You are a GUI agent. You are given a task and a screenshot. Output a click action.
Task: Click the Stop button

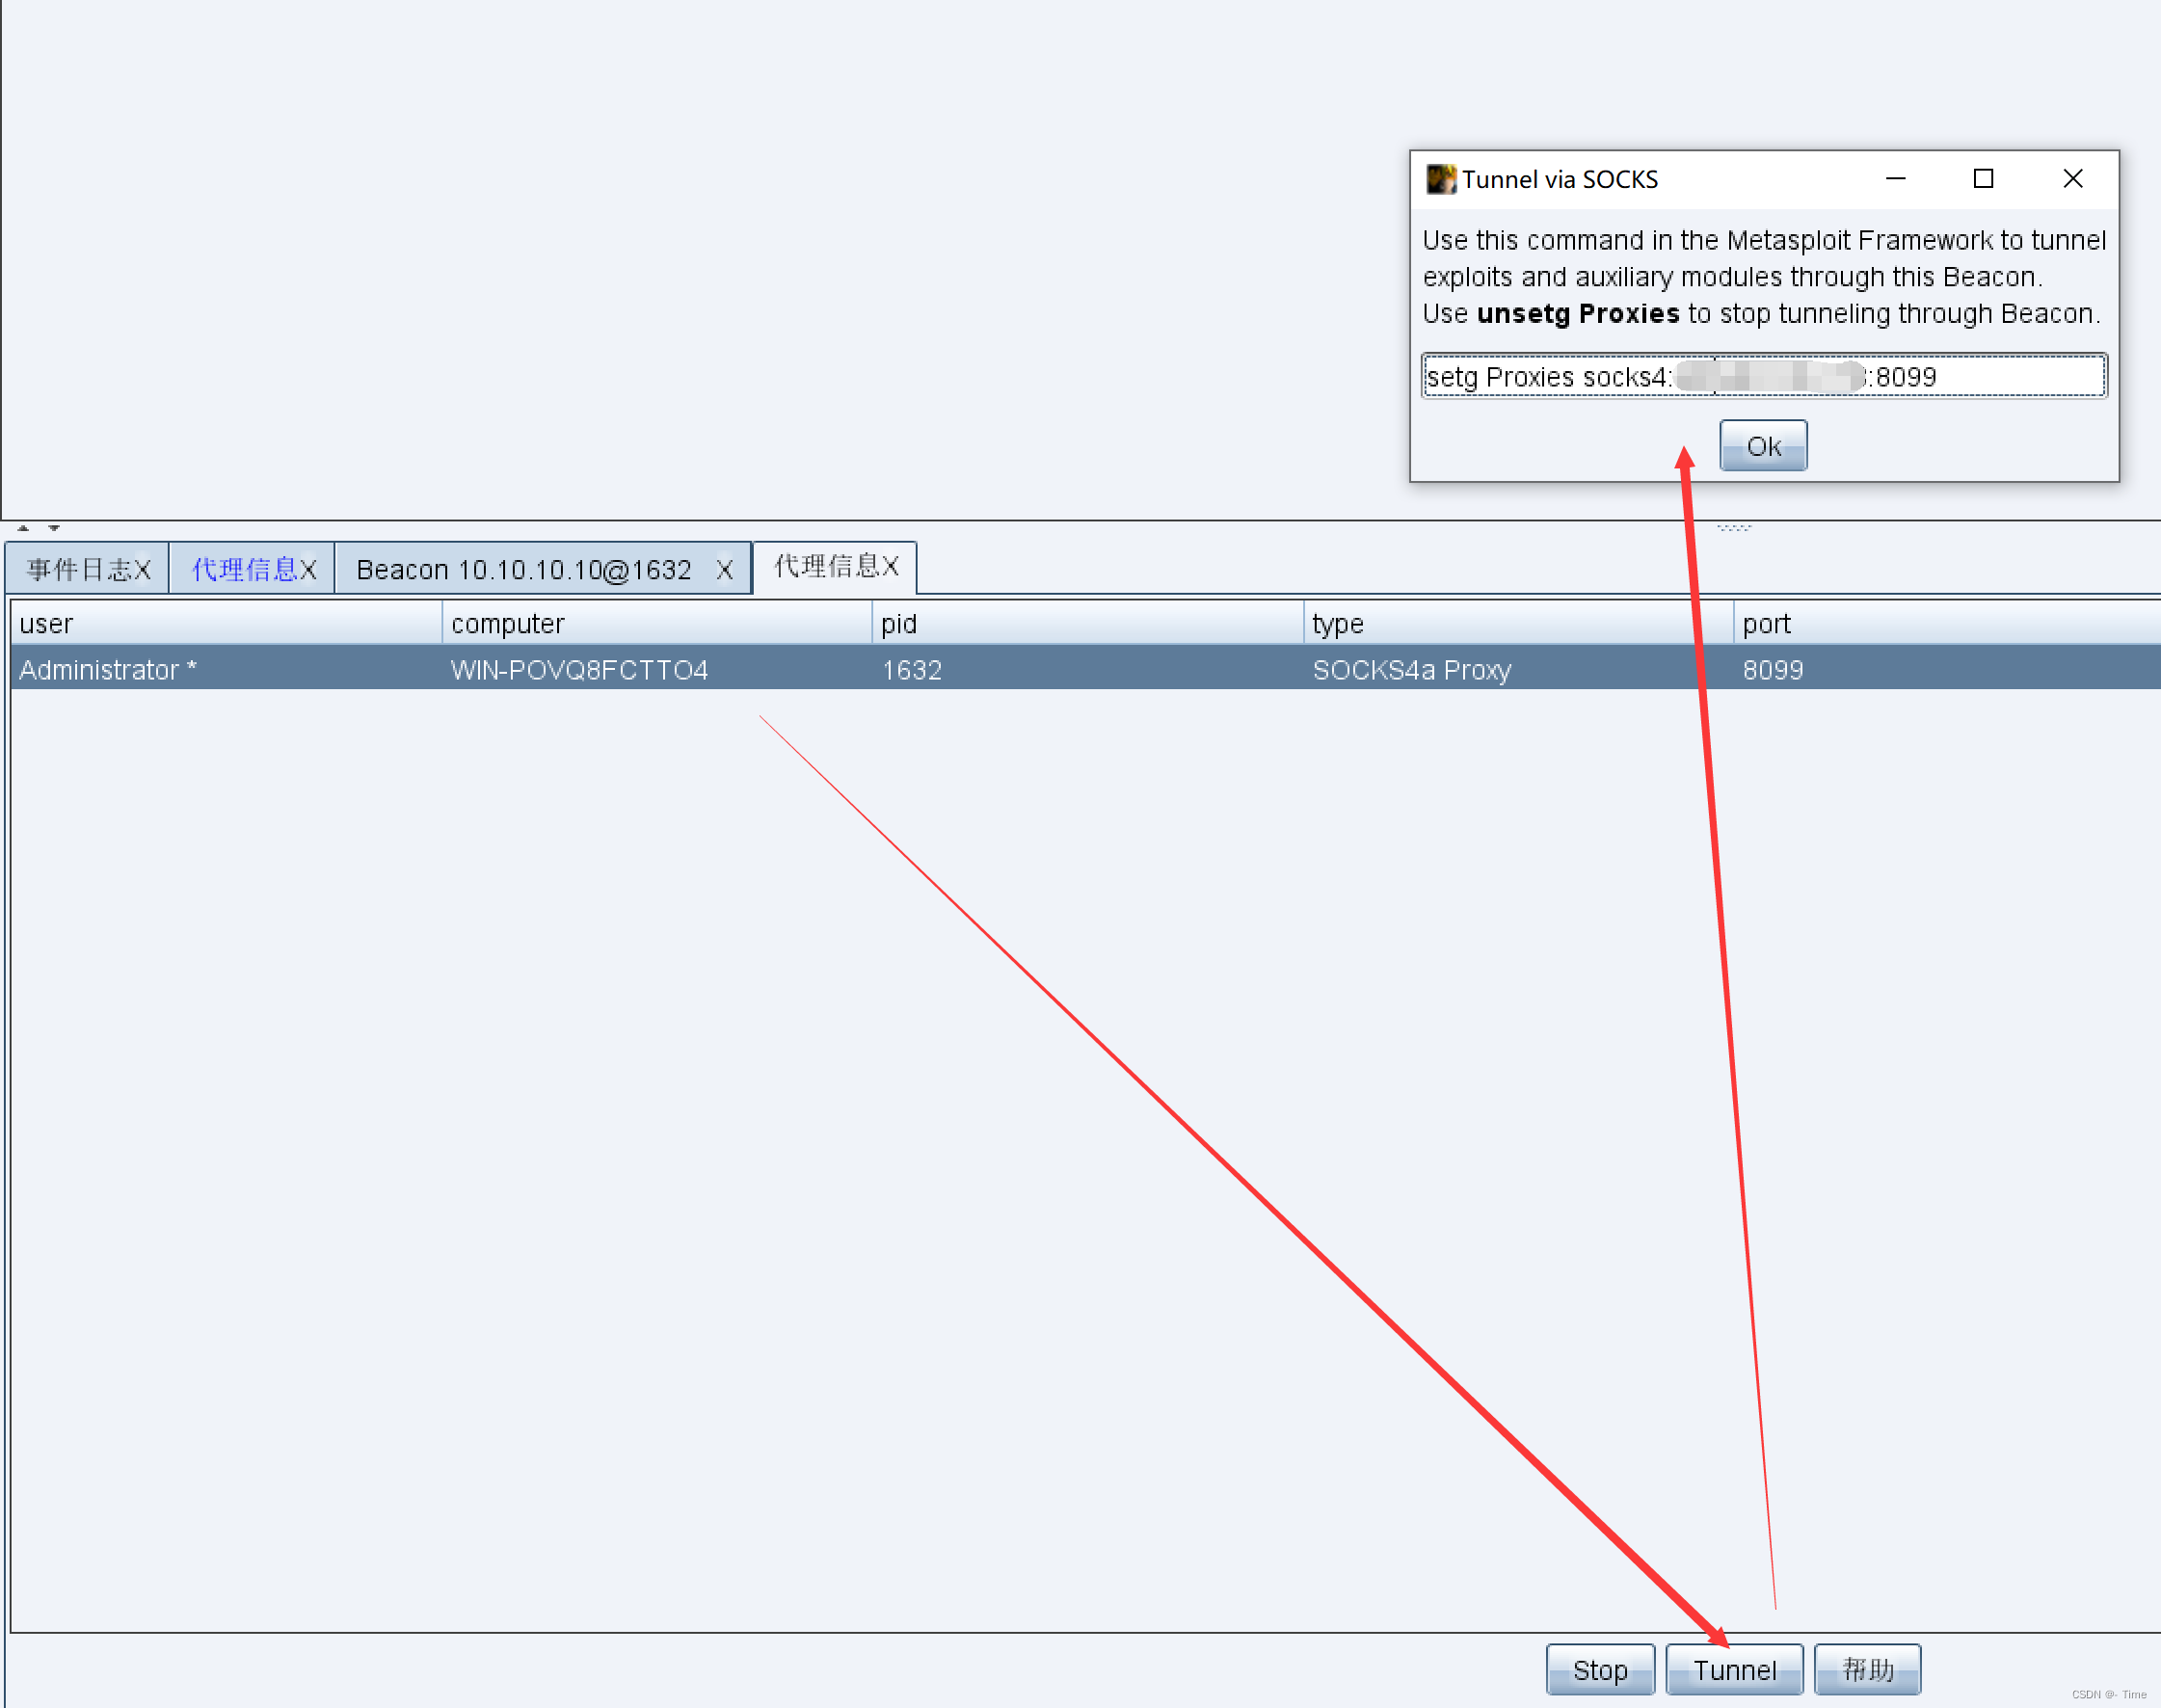[1599, 1670]
